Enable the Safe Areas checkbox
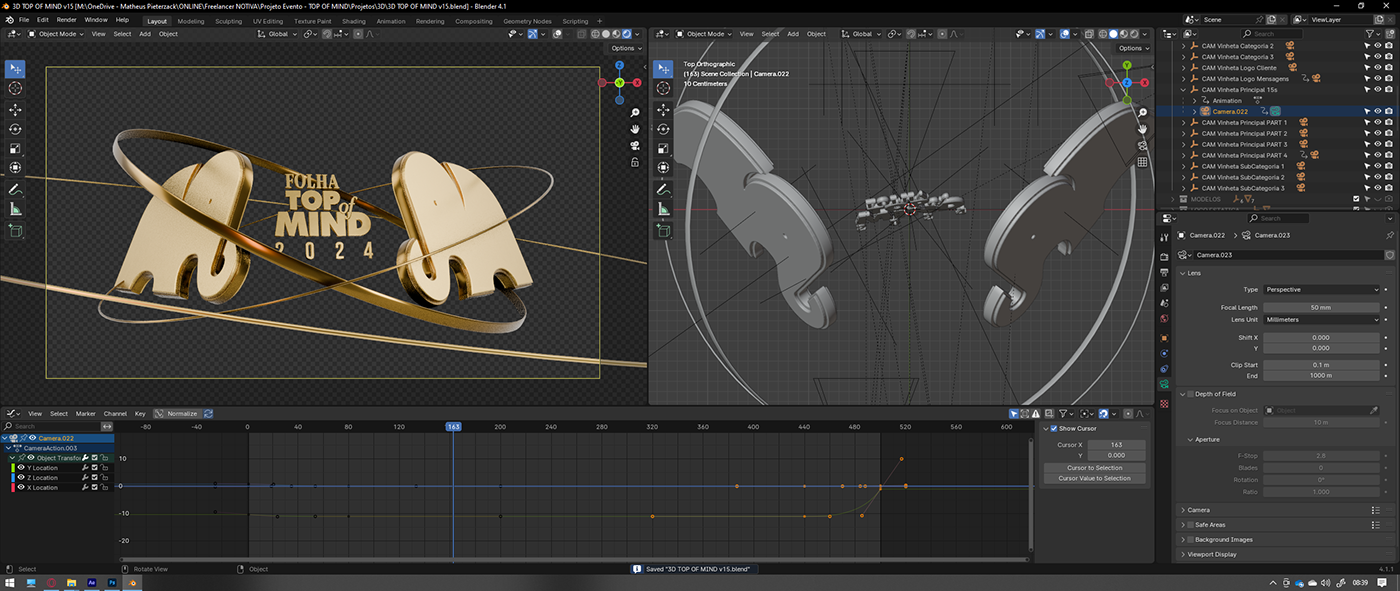This screenshot has width=1400, height=591. pos(1190,524)
